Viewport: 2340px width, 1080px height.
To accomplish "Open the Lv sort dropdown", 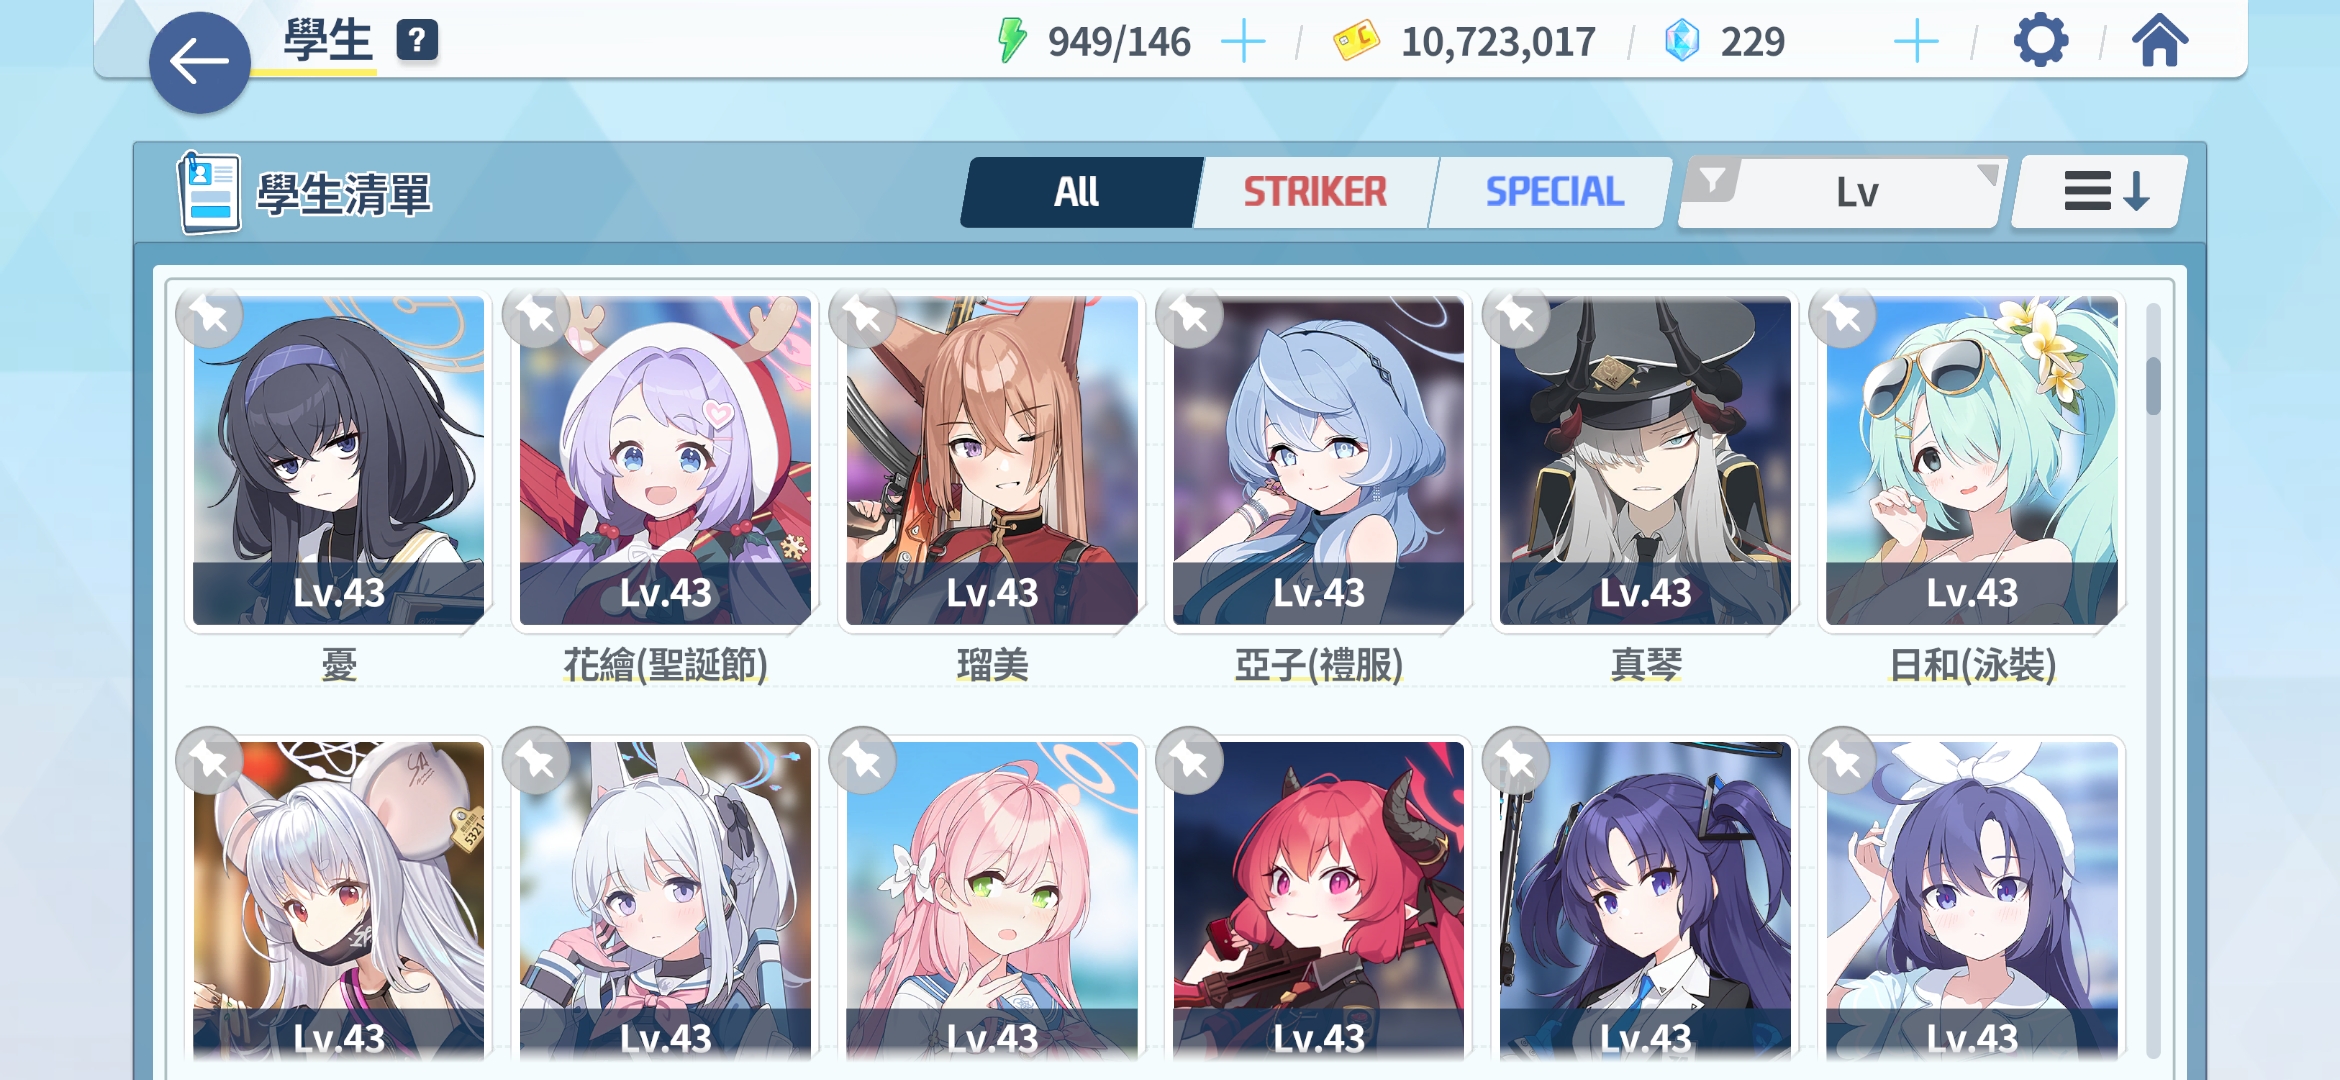I will click(x=1857, y=192).
